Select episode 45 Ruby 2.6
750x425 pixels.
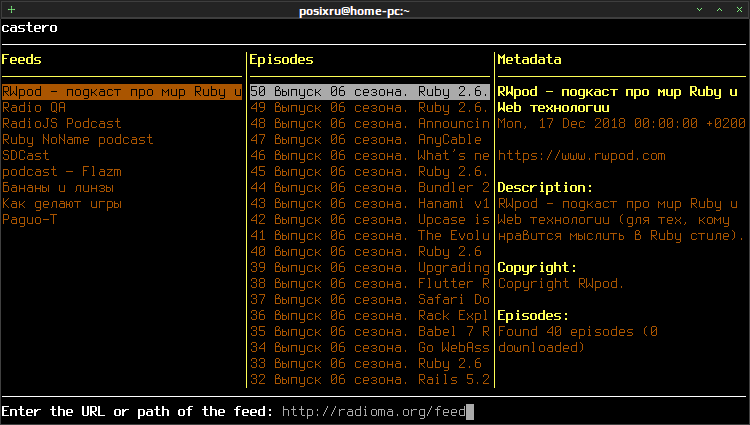click(x=370, y=172)
